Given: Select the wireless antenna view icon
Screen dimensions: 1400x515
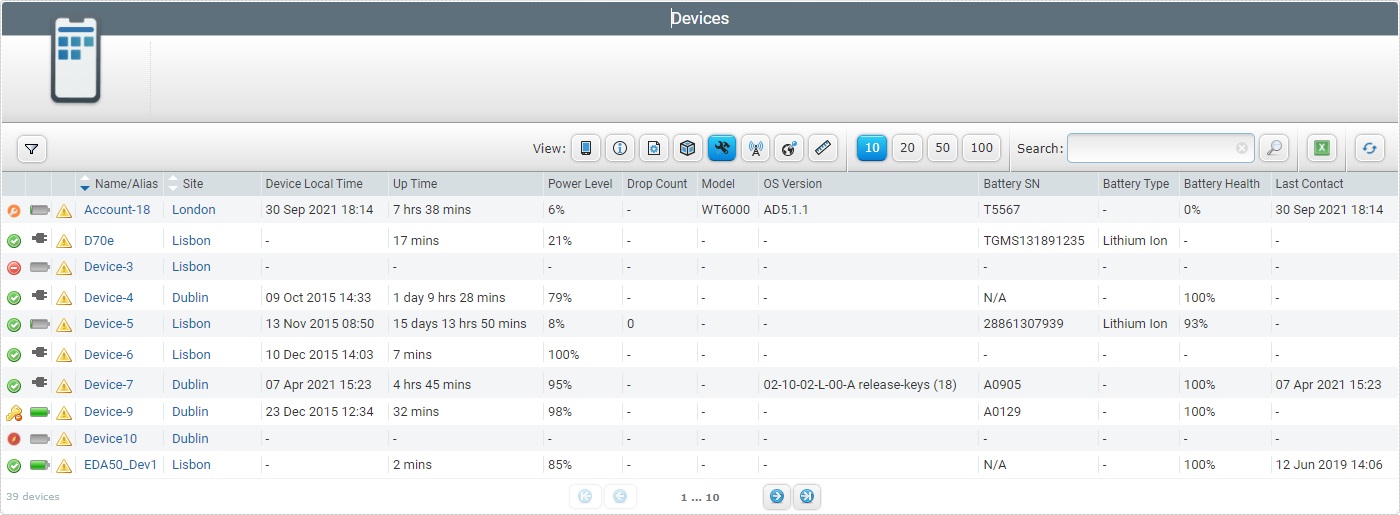Looking at the screenshot, I should coord(755,148).
